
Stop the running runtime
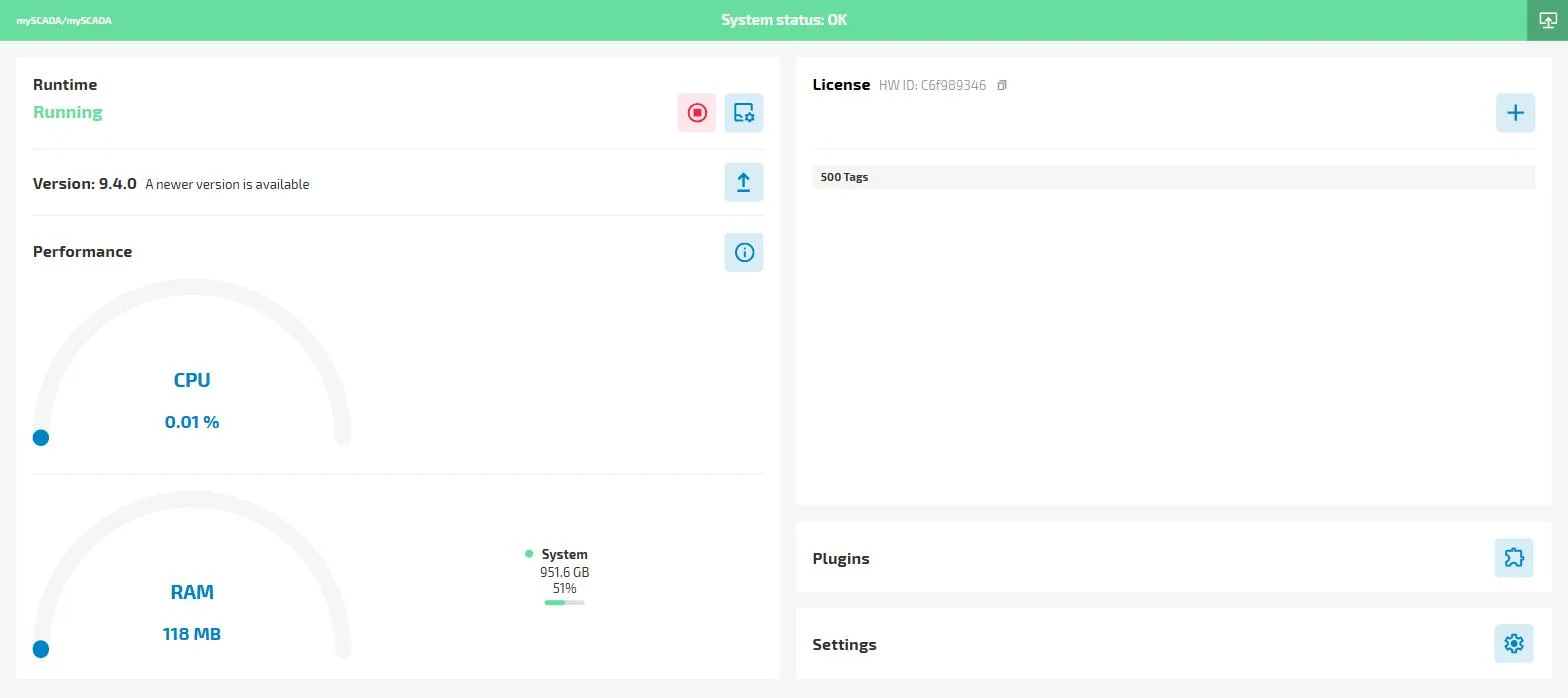click(697, 113)
